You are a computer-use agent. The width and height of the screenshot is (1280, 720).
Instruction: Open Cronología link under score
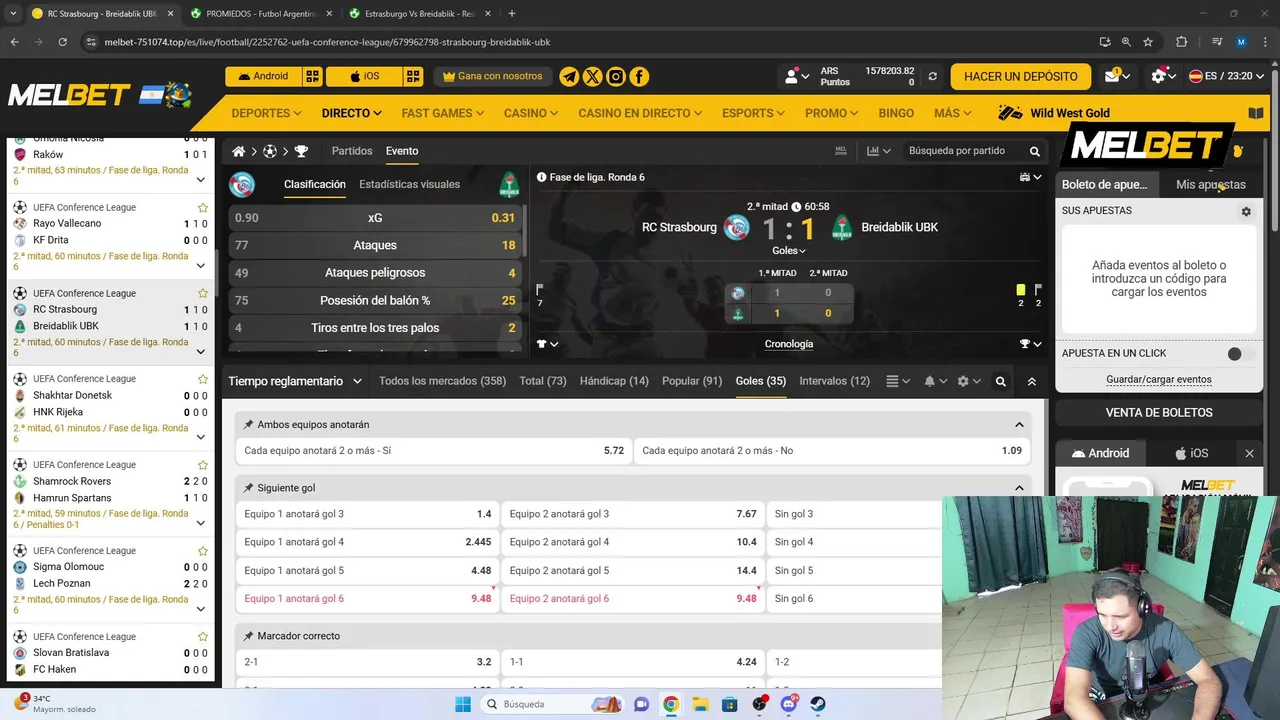click(x=789, y=344)
